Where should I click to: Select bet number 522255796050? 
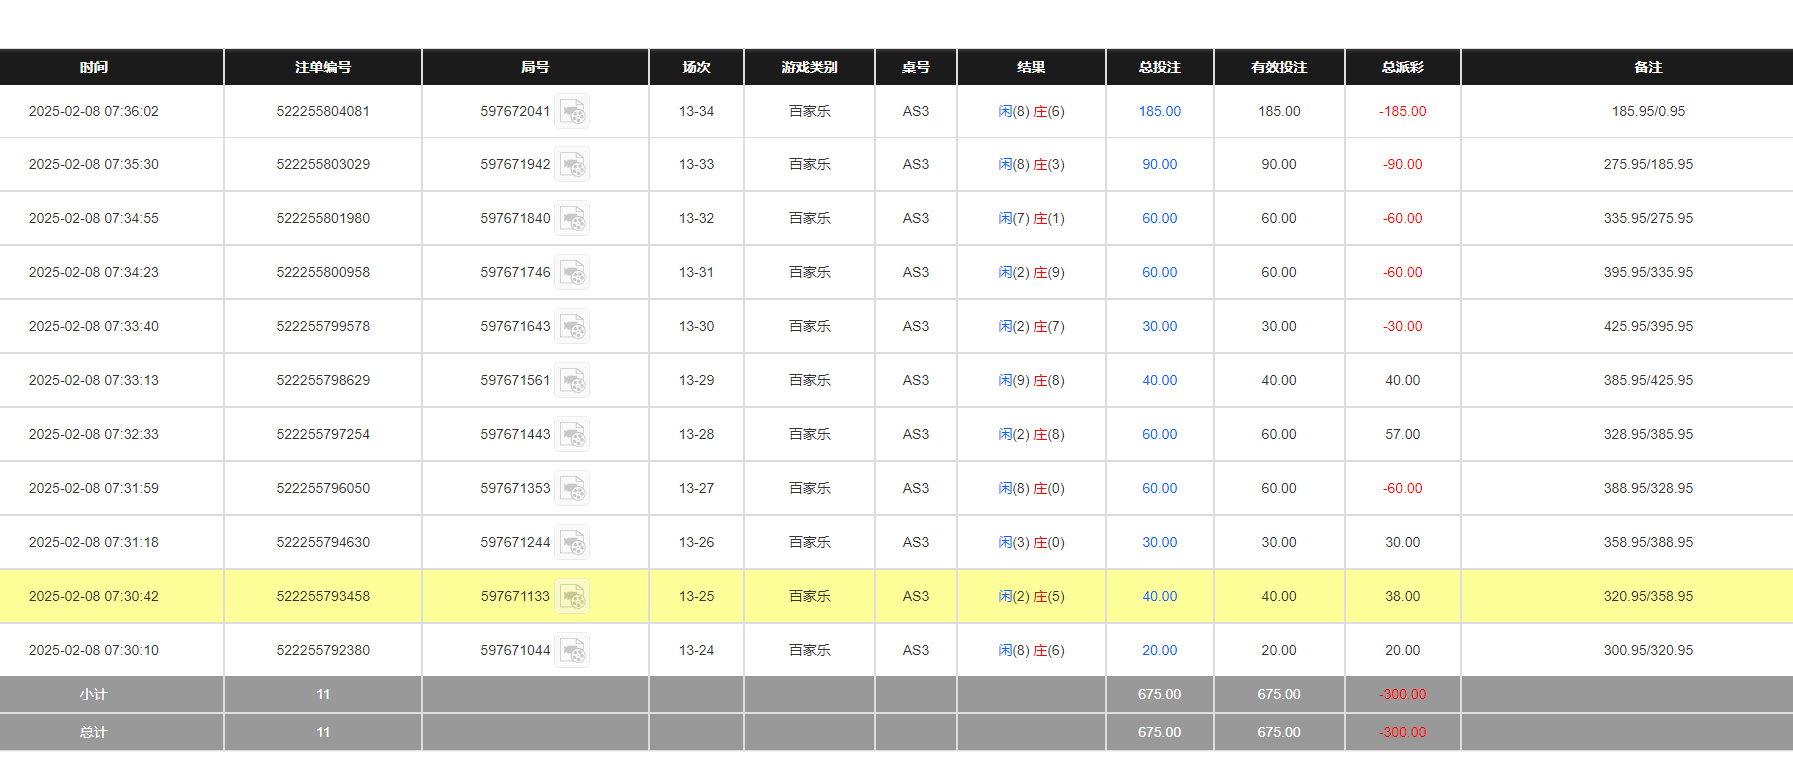(x=323, y=488)
